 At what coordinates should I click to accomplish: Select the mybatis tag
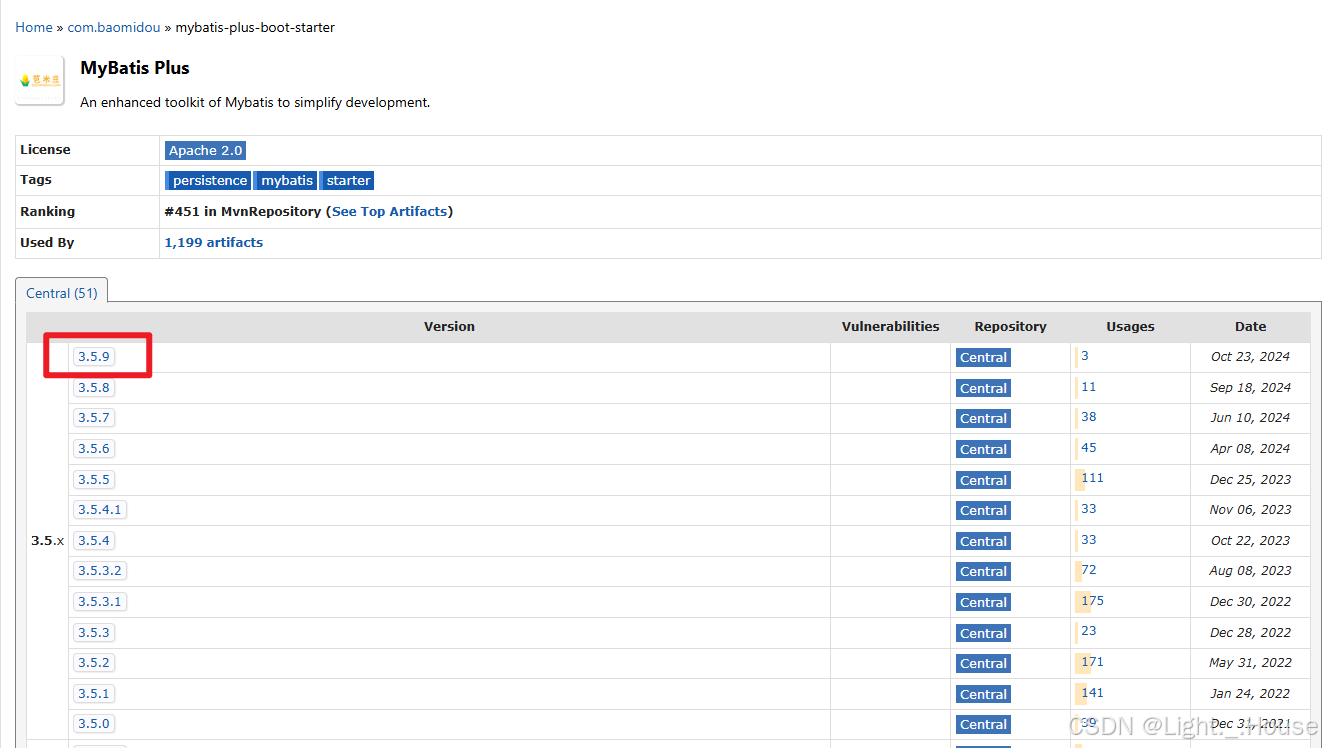coord(287,180)
